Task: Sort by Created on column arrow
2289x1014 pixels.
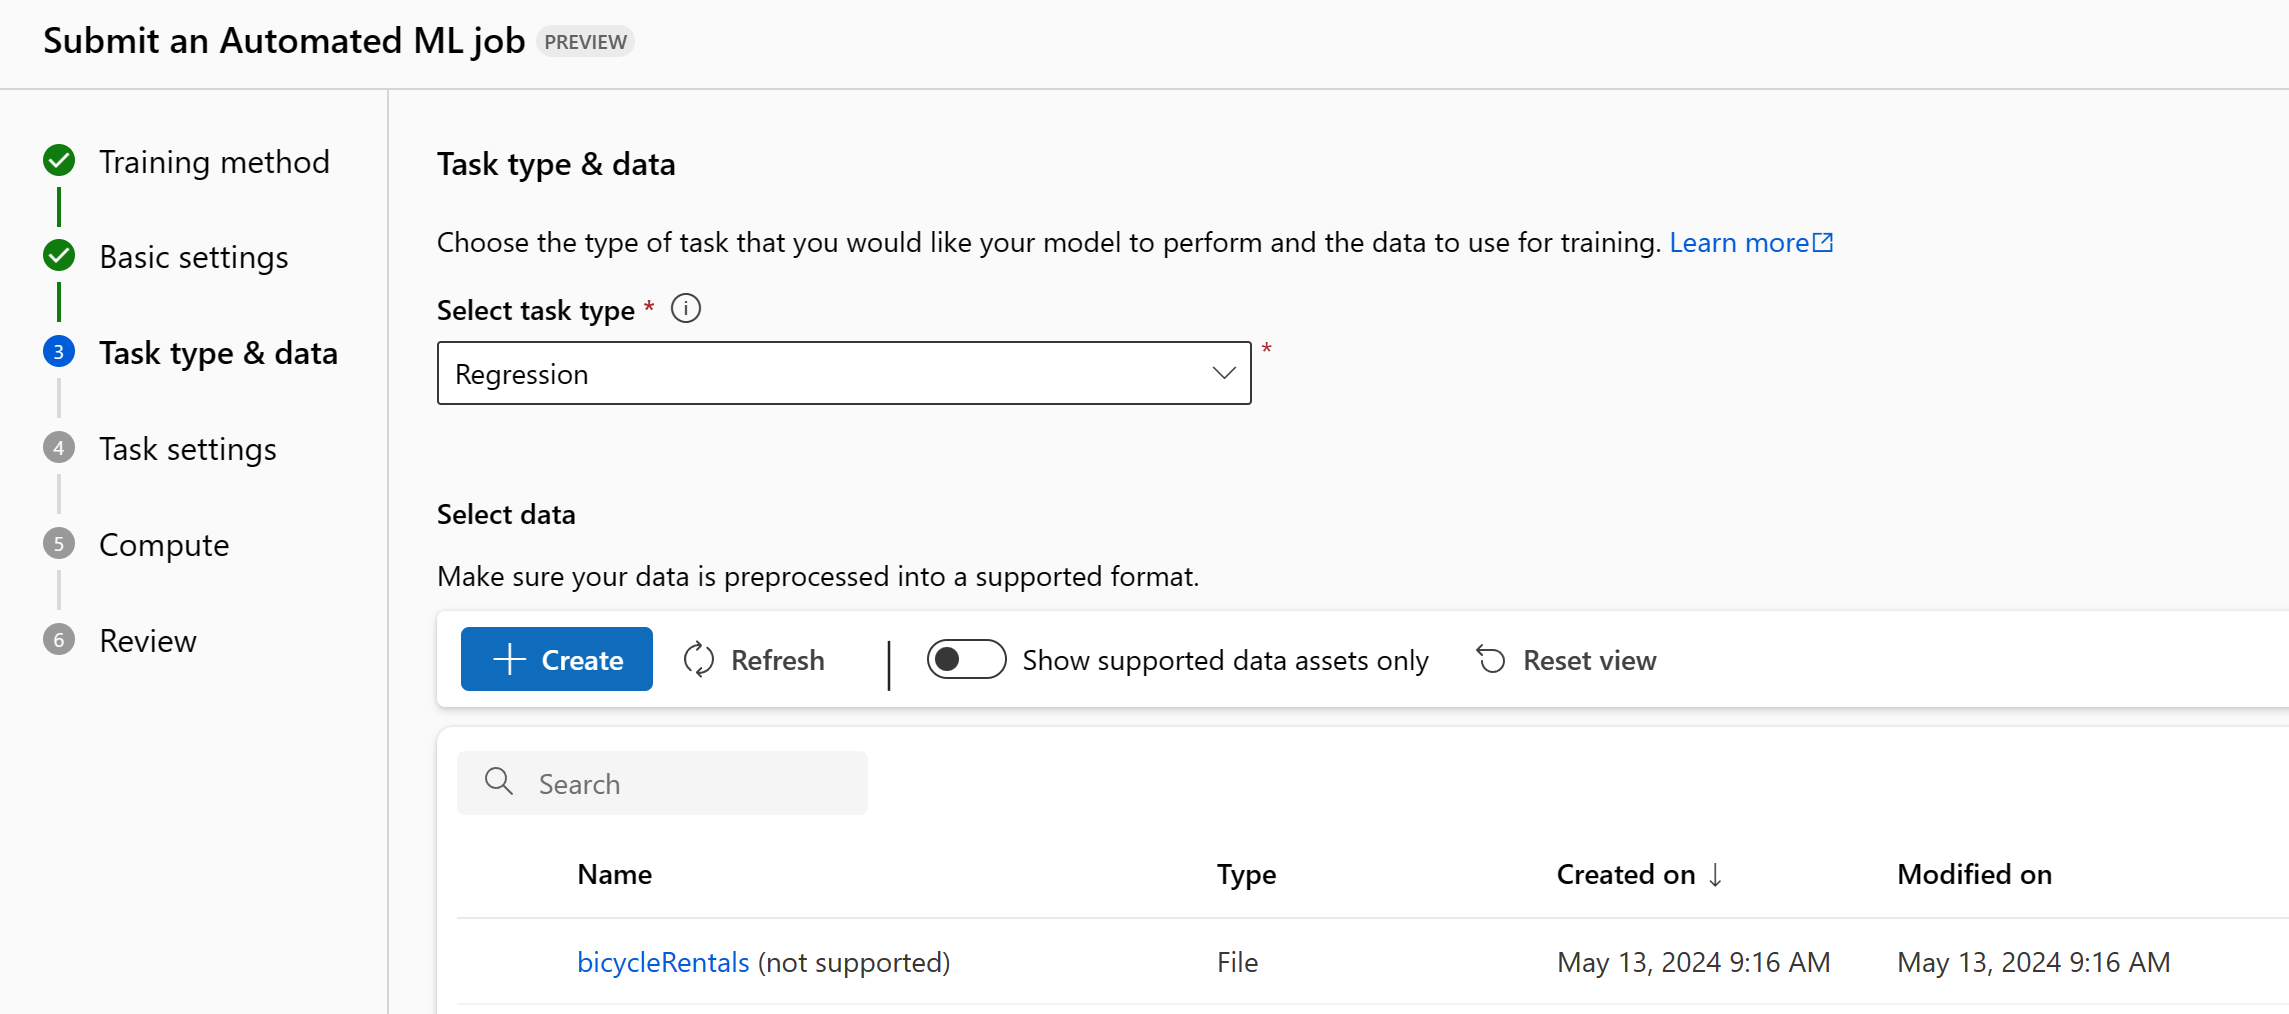Action: pos(1716,875)
